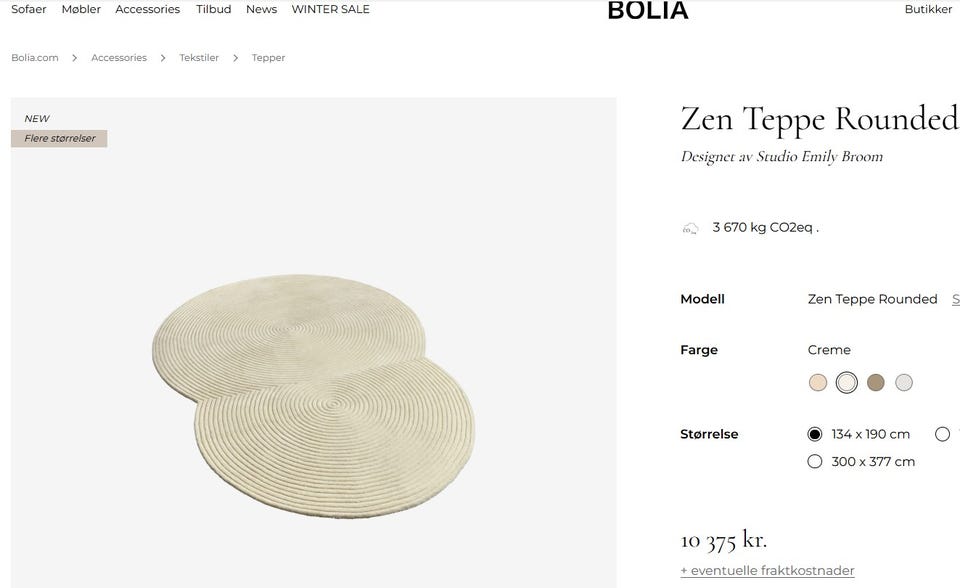Click chevron between Bolia.com and Accessories
This screenshot has width=960, height=588.
pyautogui.click(x=74, y=58)
